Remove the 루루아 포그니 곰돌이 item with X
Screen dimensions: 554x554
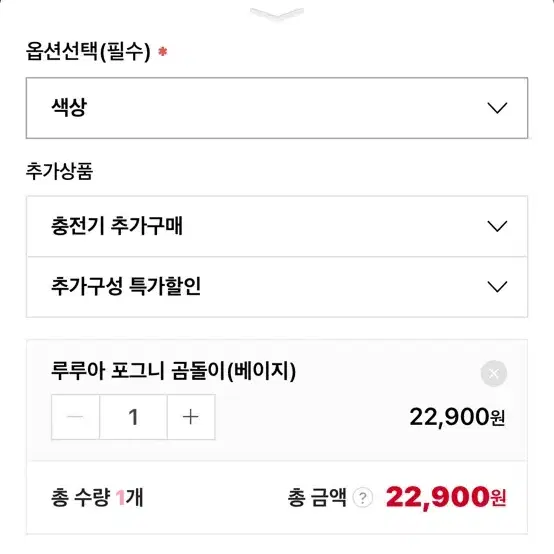click(x=494, y=373)
